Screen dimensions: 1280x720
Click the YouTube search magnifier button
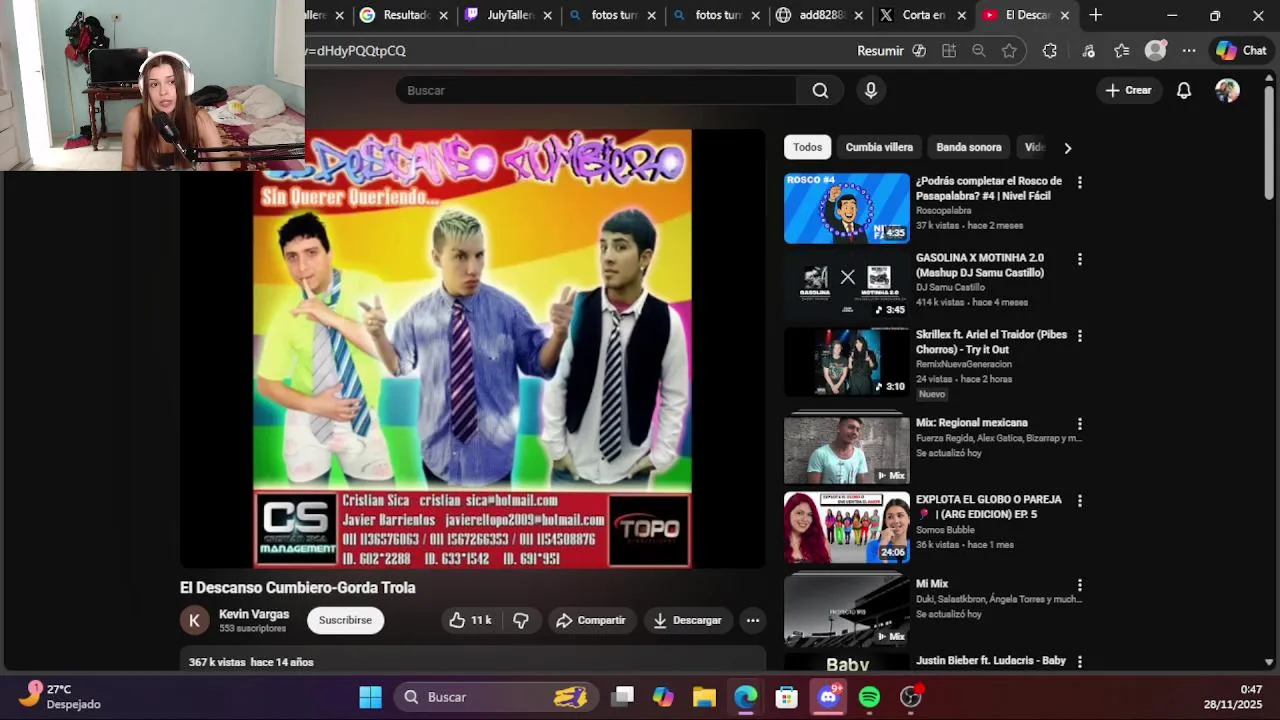click(820, 90)
